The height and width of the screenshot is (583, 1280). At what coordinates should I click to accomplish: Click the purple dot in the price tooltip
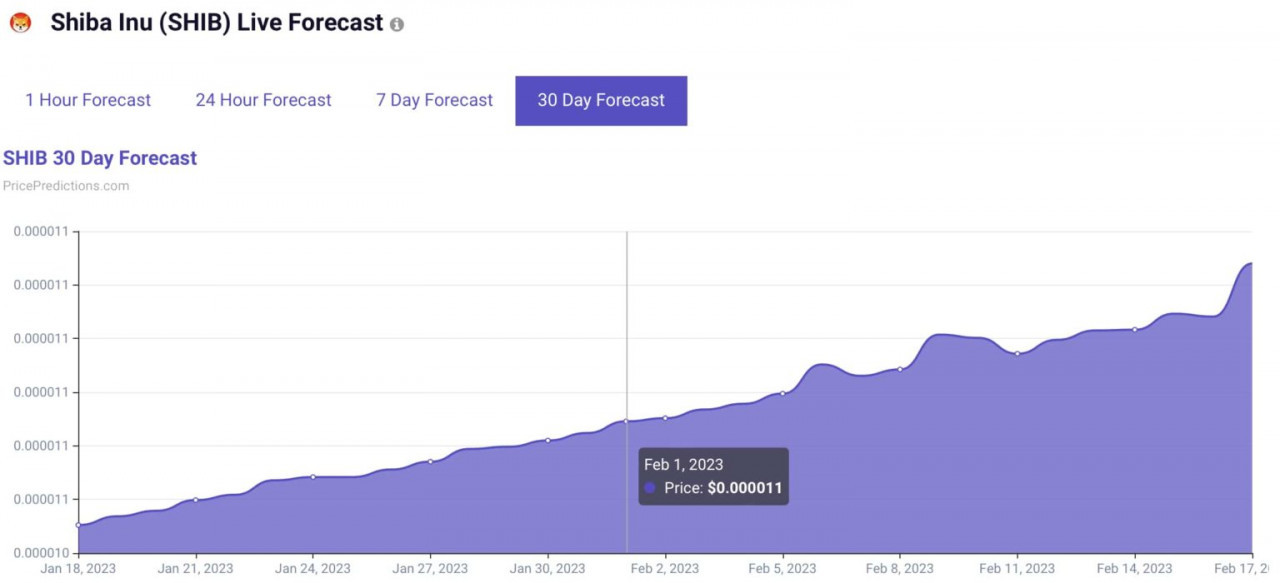click(x=650, y=488)
